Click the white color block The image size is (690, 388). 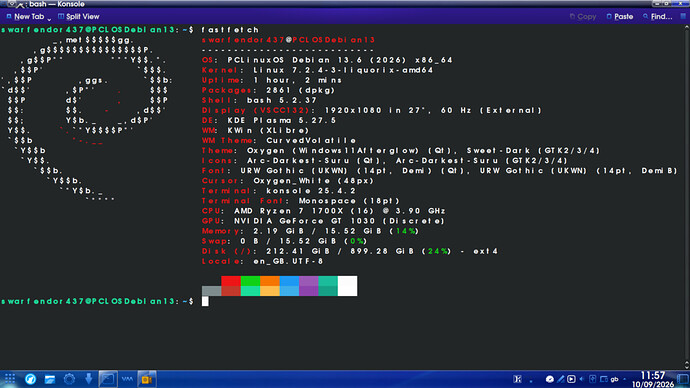348,286
